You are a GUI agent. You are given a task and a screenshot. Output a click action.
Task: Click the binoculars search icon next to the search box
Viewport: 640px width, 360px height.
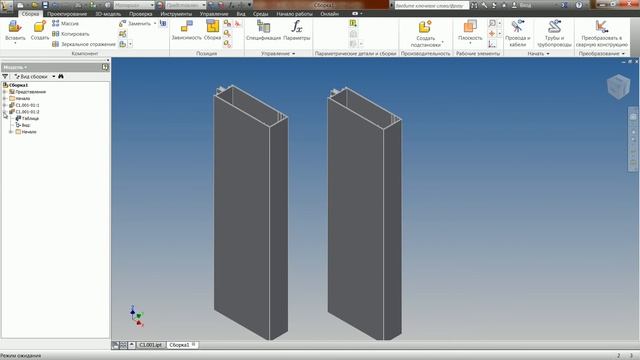coord(474,5)
